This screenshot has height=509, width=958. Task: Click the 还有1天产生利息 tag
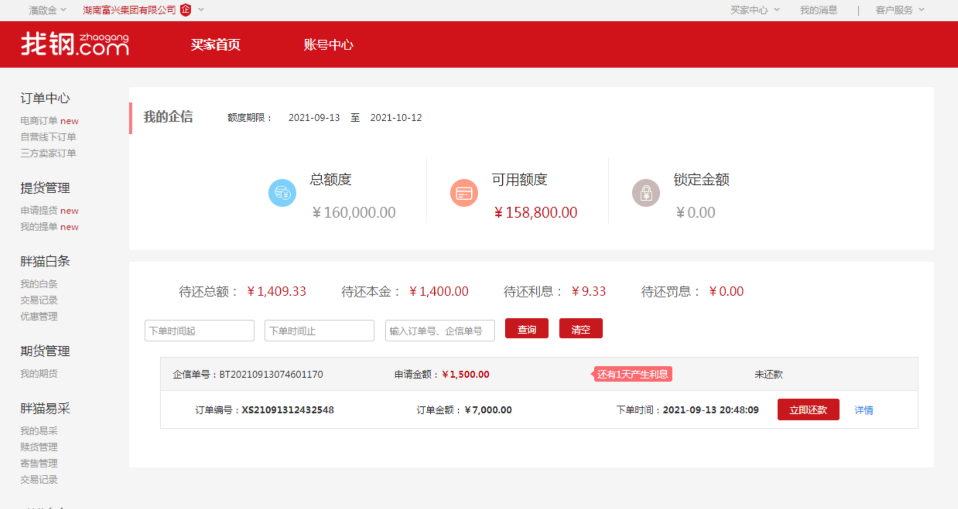(632, 374)
